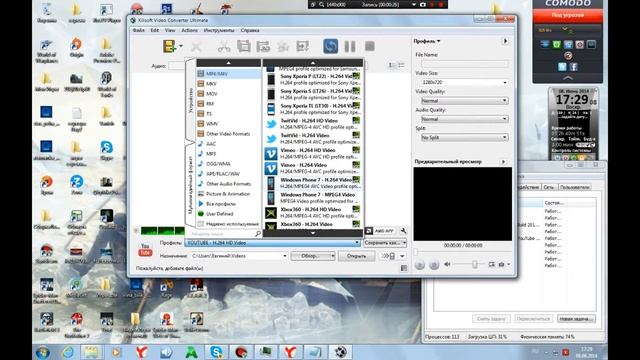Click the Add File toolbar icon
640x360 pixels.
169,46
